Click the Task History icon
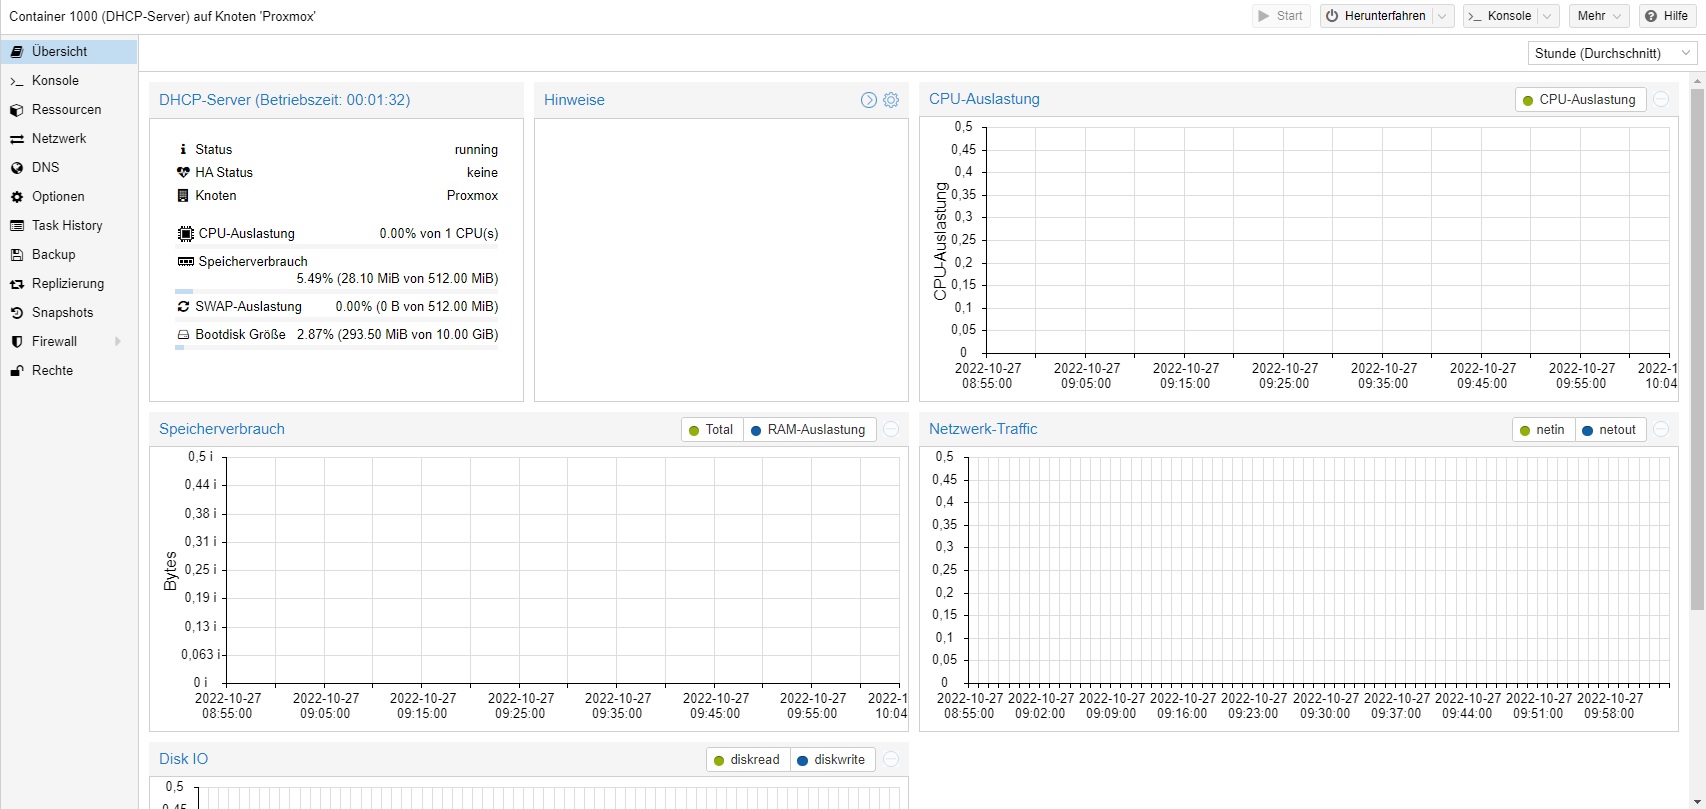The width and height of the screenshot is (1706, 809). pyautogui.click(x=17, y=226)
